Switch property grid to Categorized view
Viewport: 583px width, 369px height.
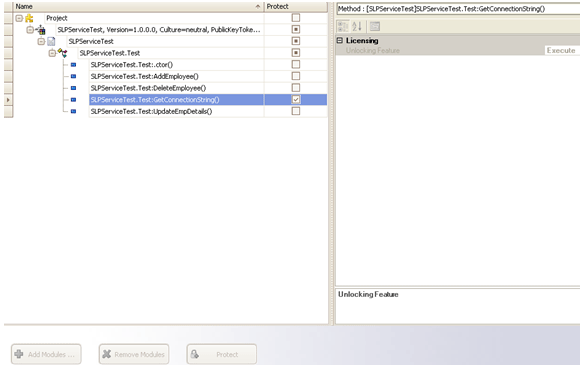coord(343,26)
